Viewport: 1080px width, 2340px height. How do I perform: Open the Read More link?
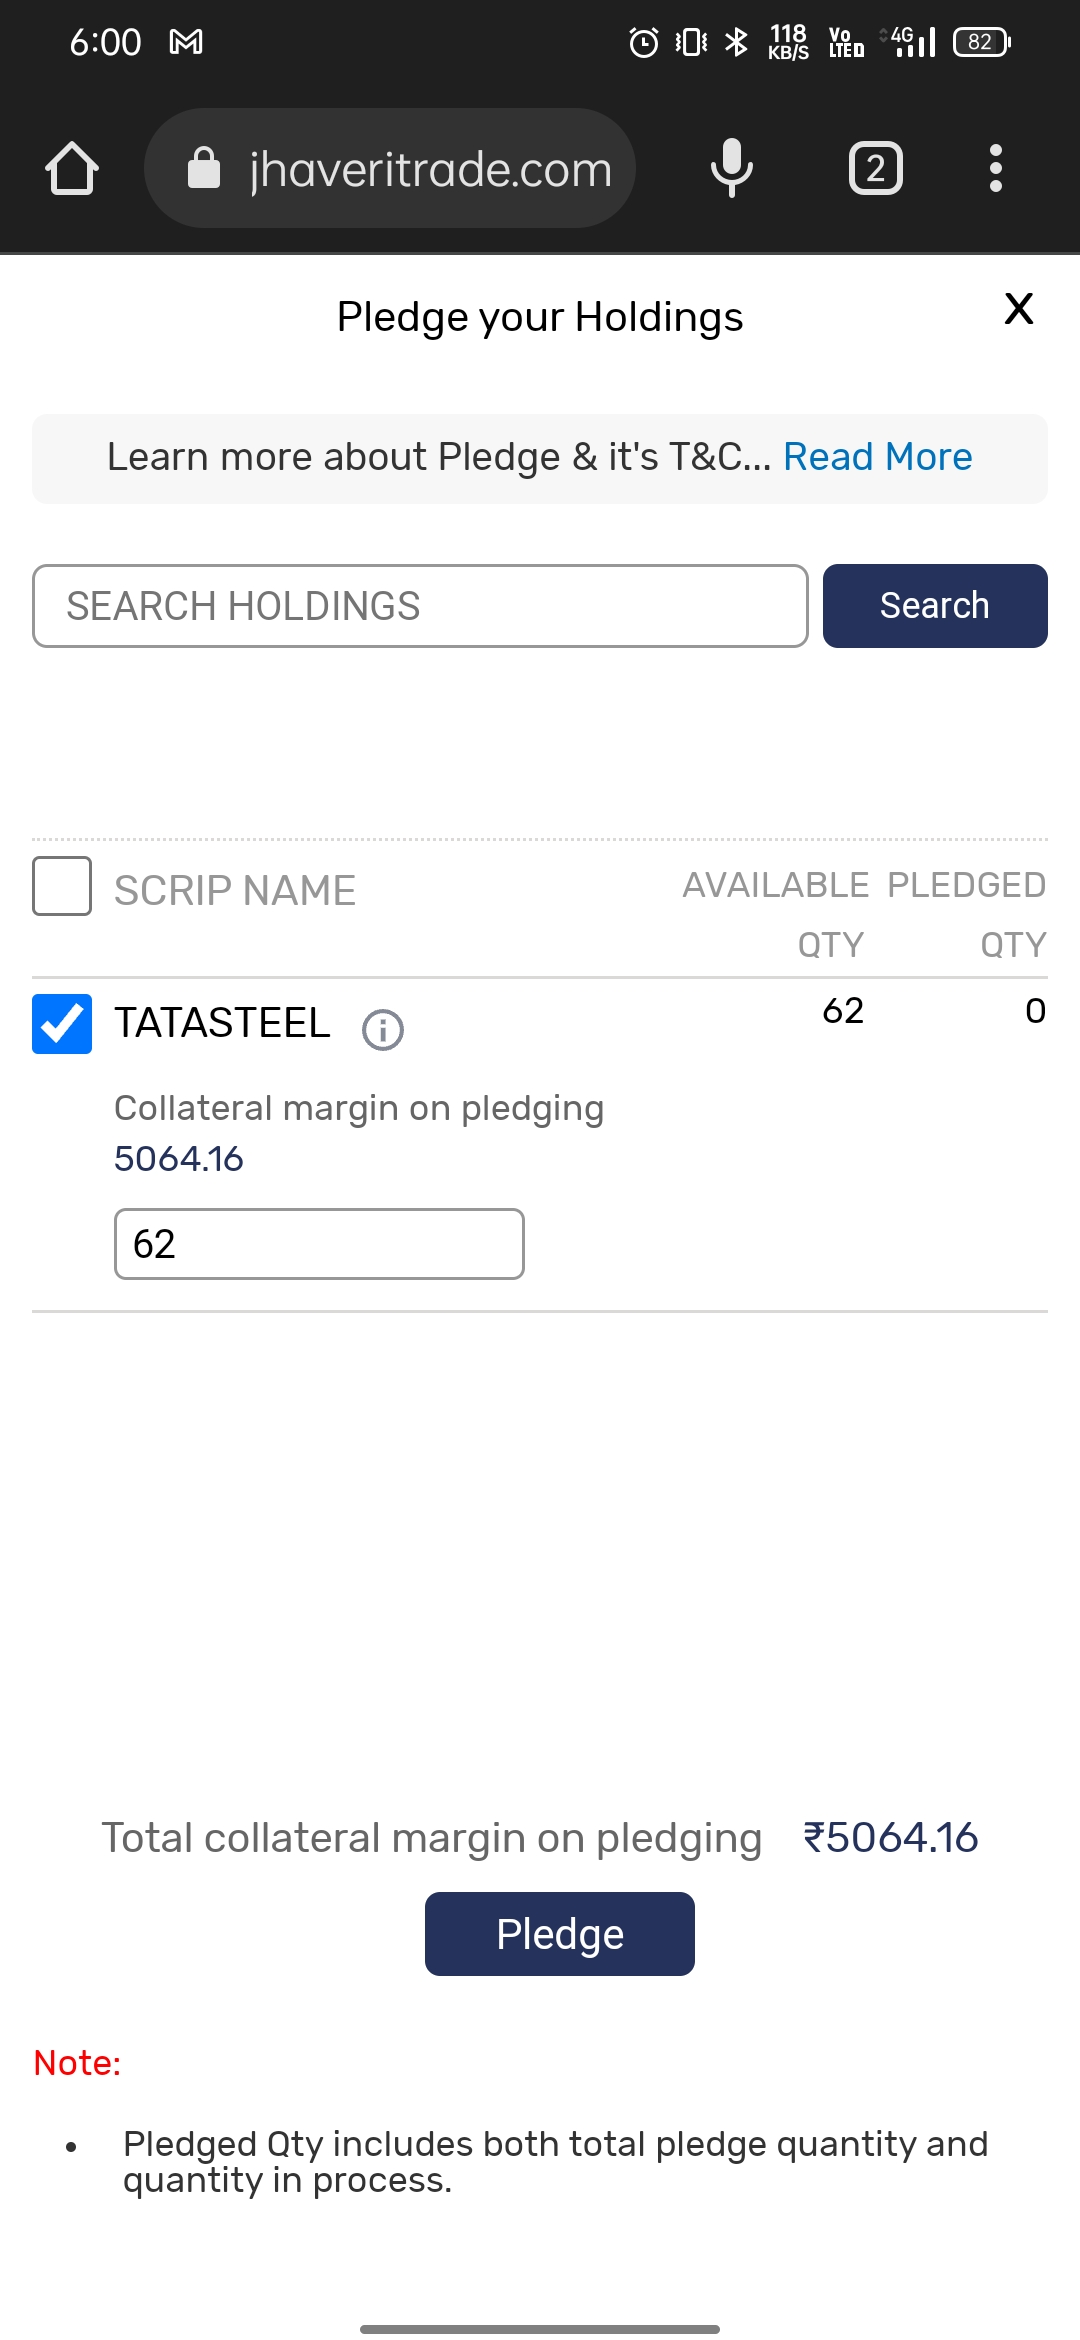(x=878, y=457)
